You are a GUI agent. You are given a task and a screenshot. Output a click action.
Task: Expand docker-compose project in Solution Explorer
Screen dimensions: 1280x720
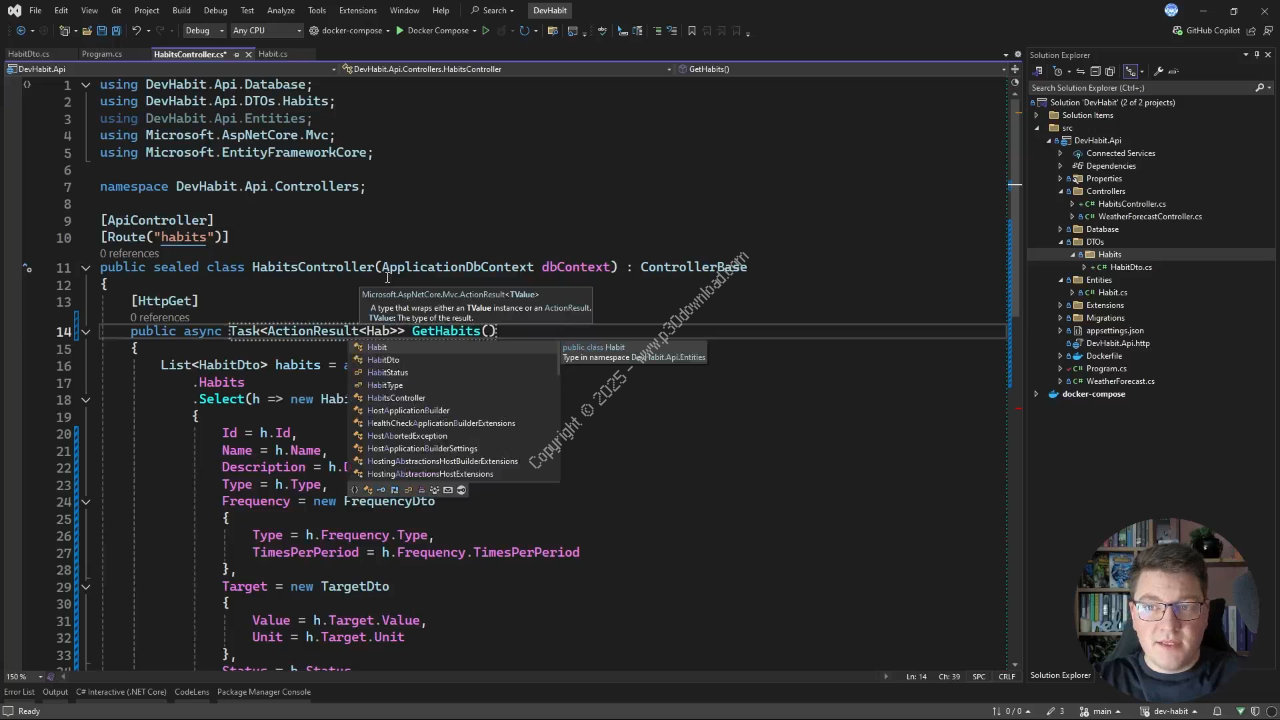click(x=1037, y=394)
